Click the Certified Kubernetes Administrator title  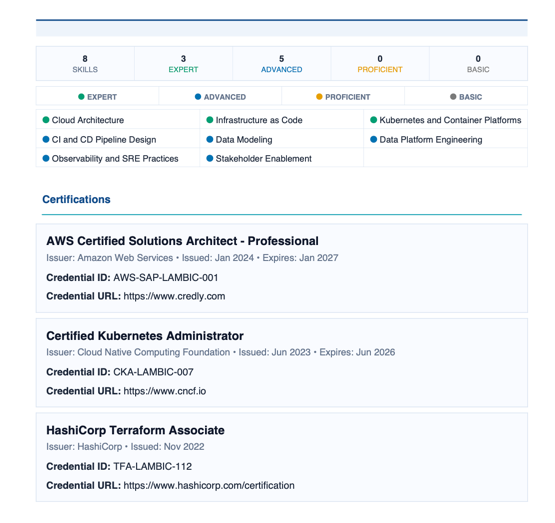click(145, 336)
